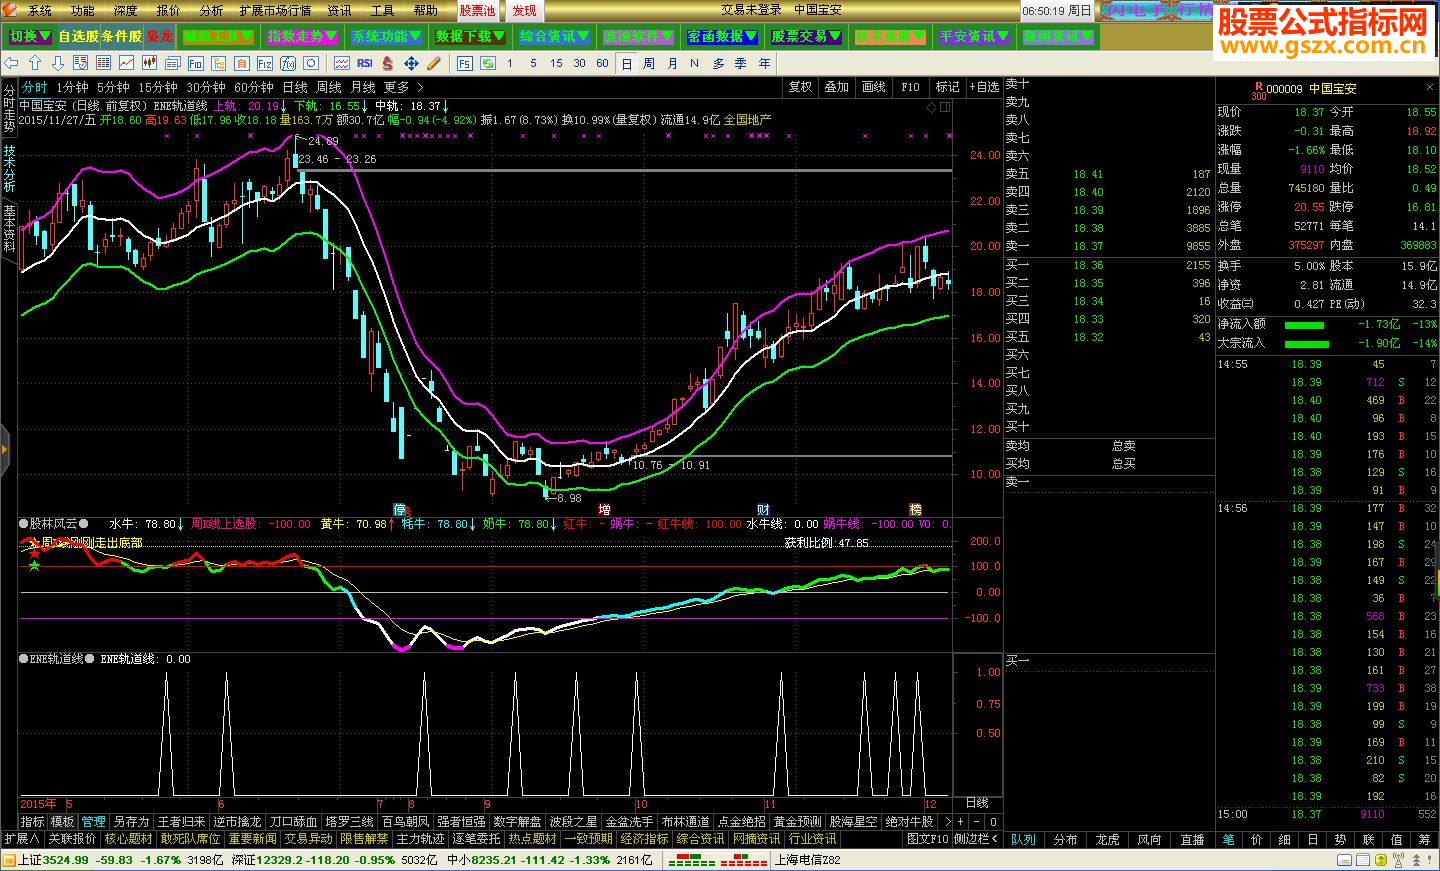Click the red dollar sign toolbar icon
Viewport: 1440px width, 871px height.
(388, 63)
